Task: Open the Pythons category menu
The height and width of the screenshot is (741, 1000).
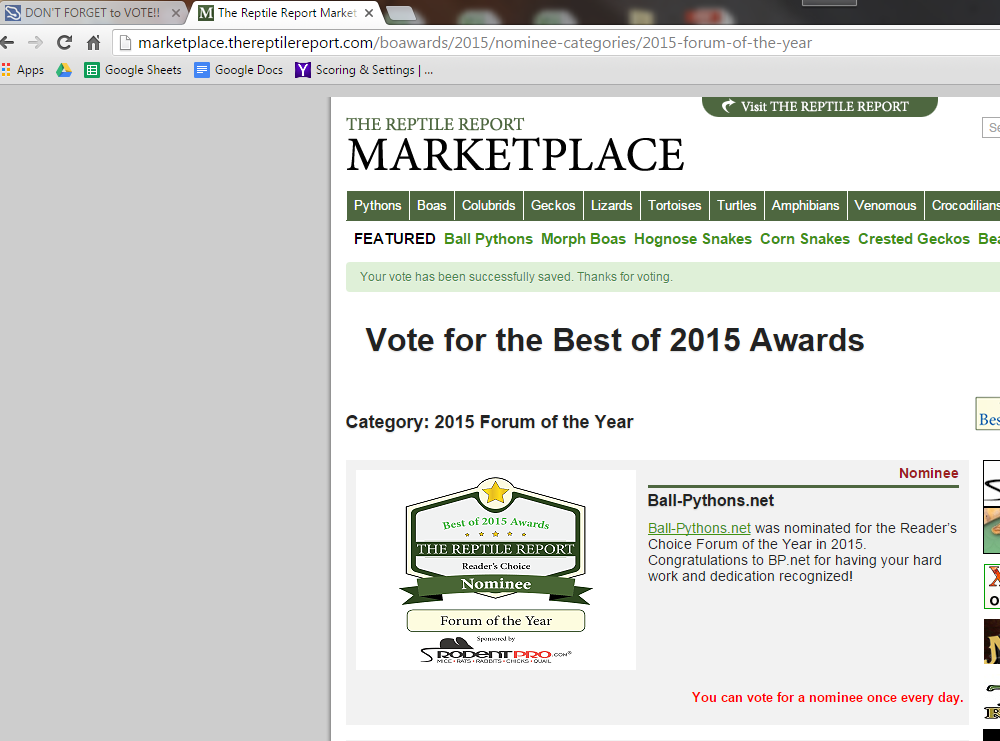Action: click(378, 205)
